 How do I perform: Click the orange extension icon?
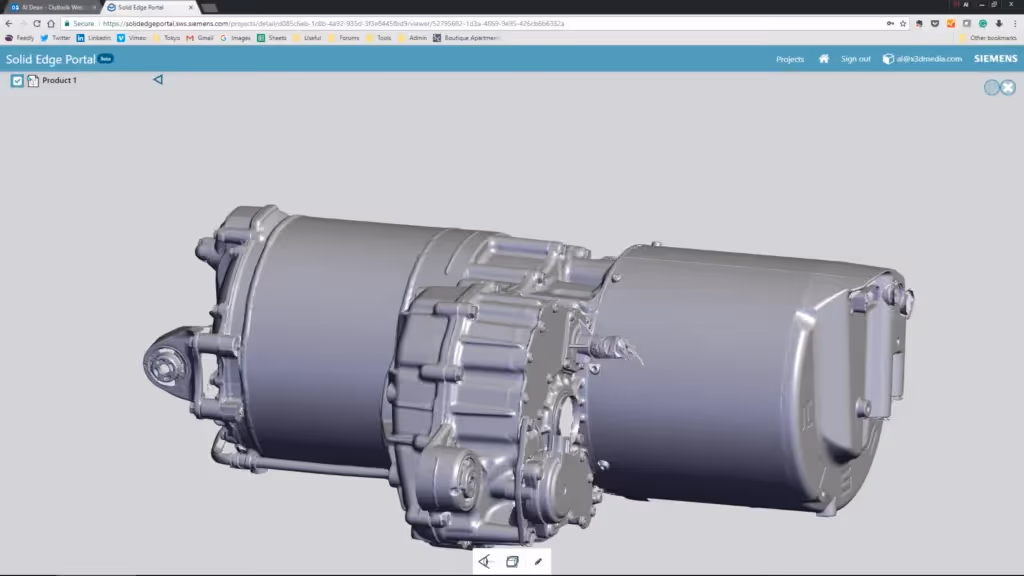(951, 24)
